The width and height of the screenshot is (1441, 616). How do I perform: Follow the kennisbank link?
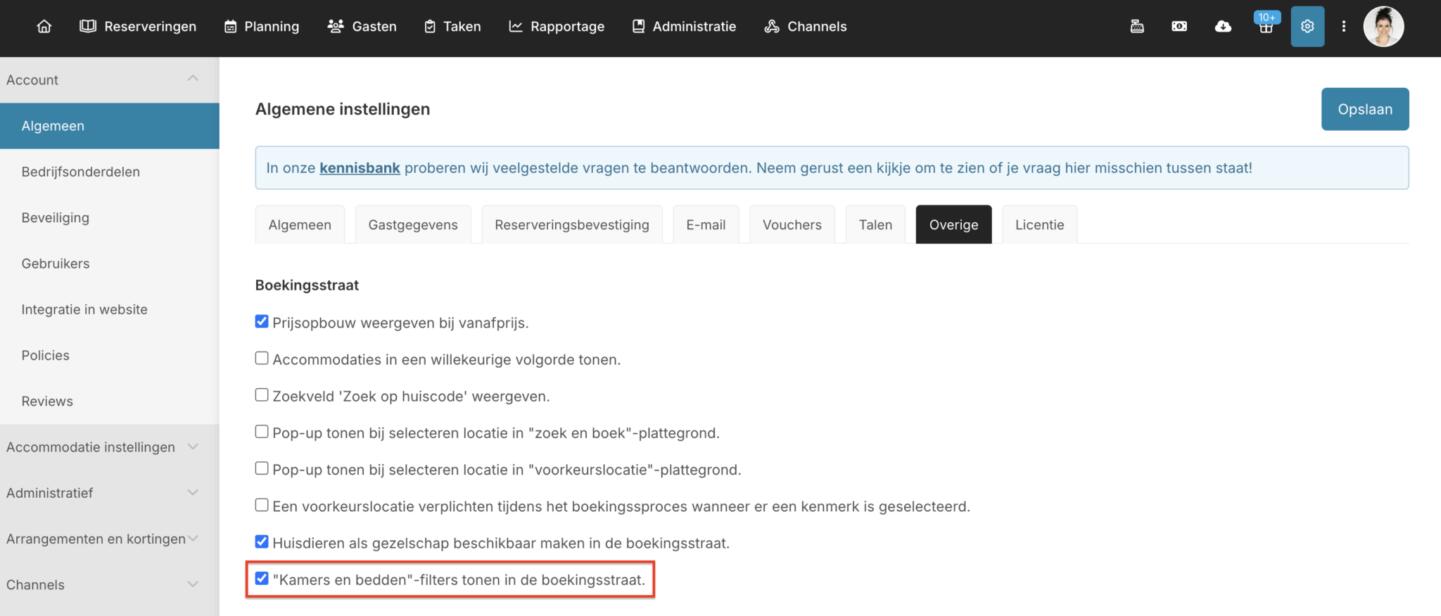point(359,168)
